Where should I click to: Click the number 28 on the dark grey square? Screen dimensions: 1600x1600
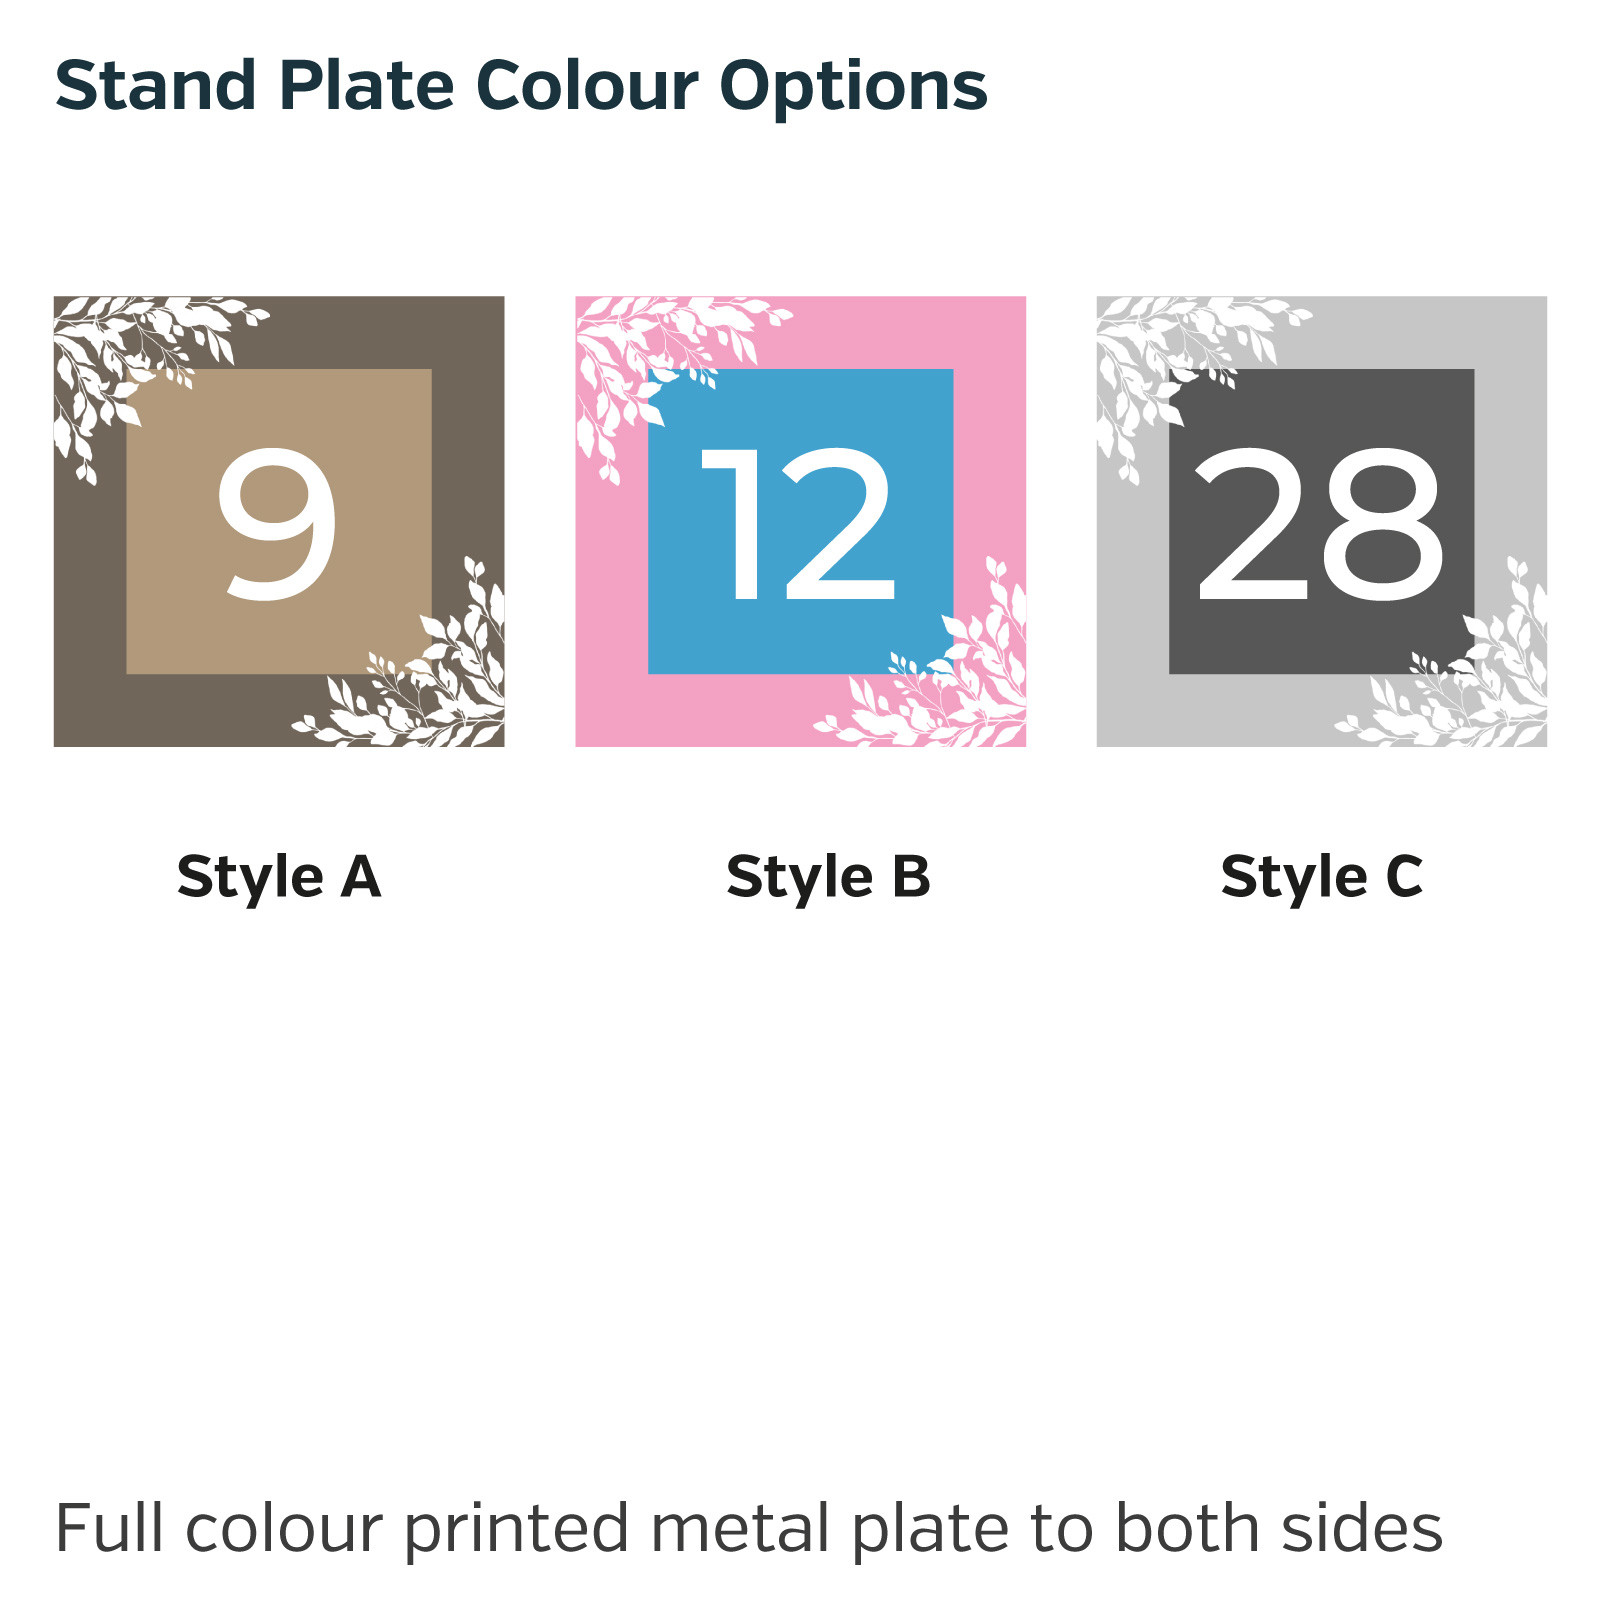(x=1320, y=524)
